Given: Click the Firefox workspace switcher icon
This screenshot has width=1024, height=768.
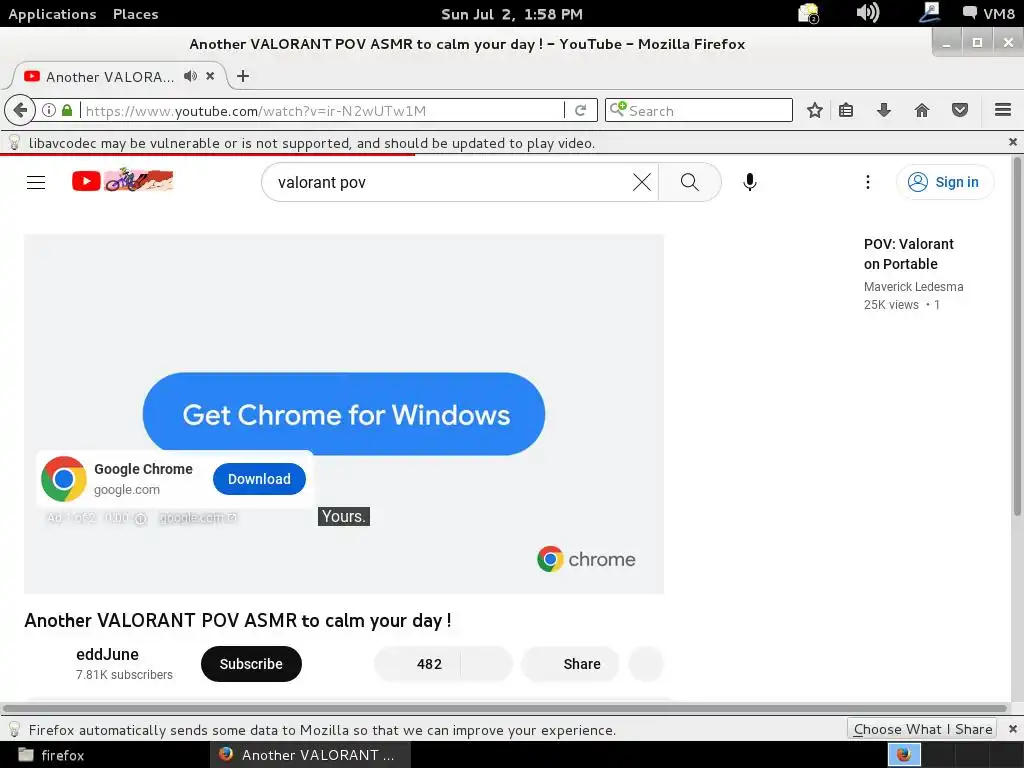Looking at the screenshot, I should (x=904, y=755).
